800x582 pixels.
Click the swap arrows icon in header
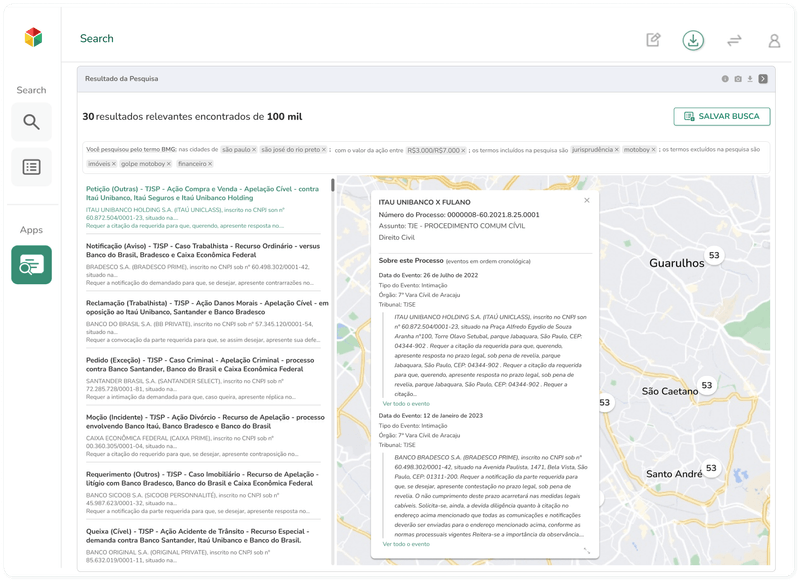pos(734,40)
